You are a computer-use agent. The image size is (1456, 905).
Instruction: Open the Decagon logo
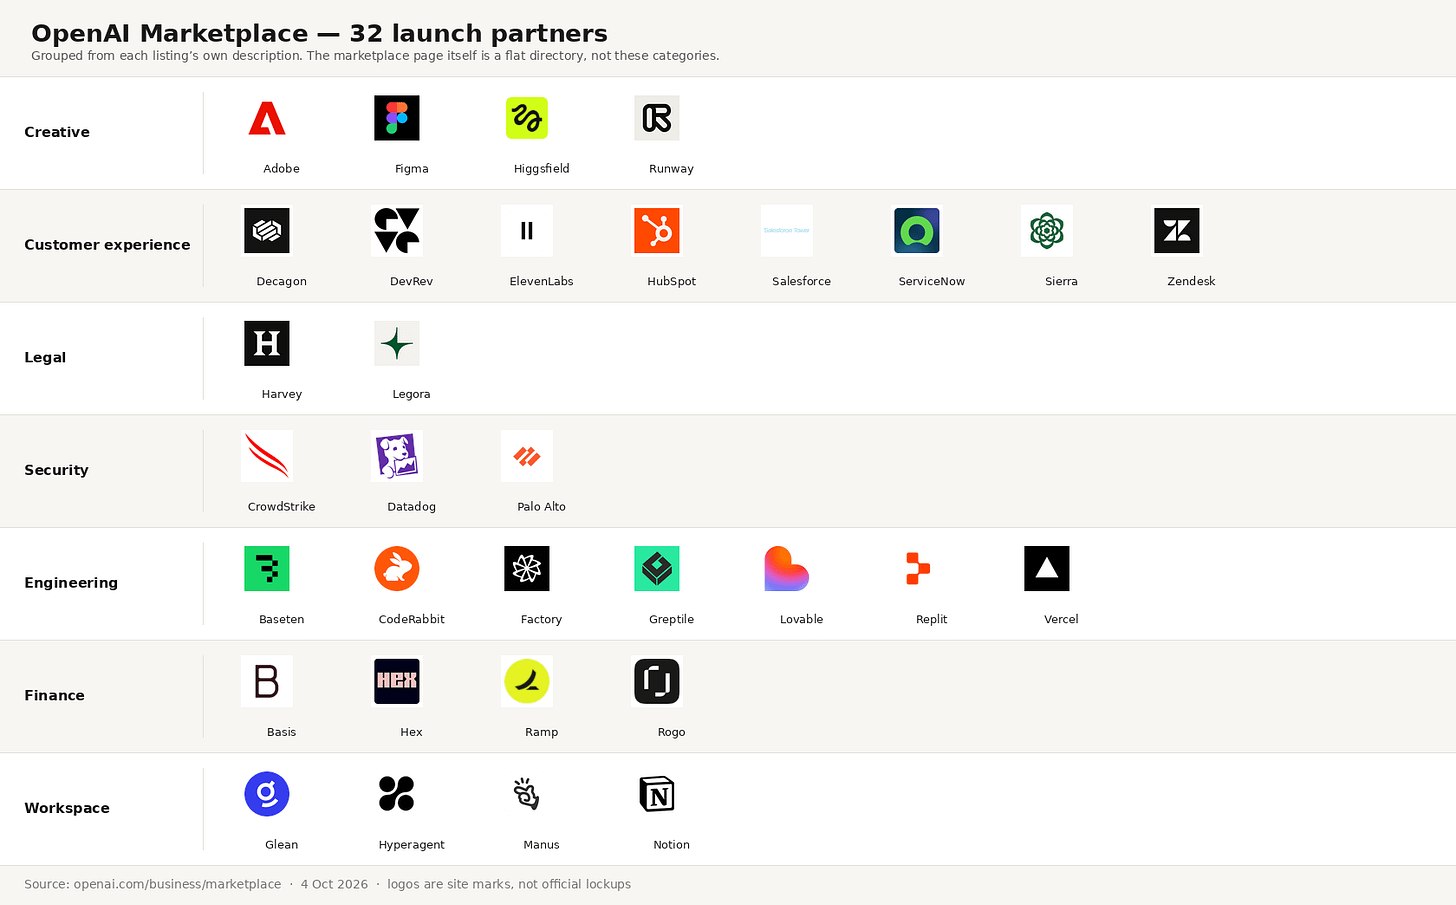tap(267, 231)
